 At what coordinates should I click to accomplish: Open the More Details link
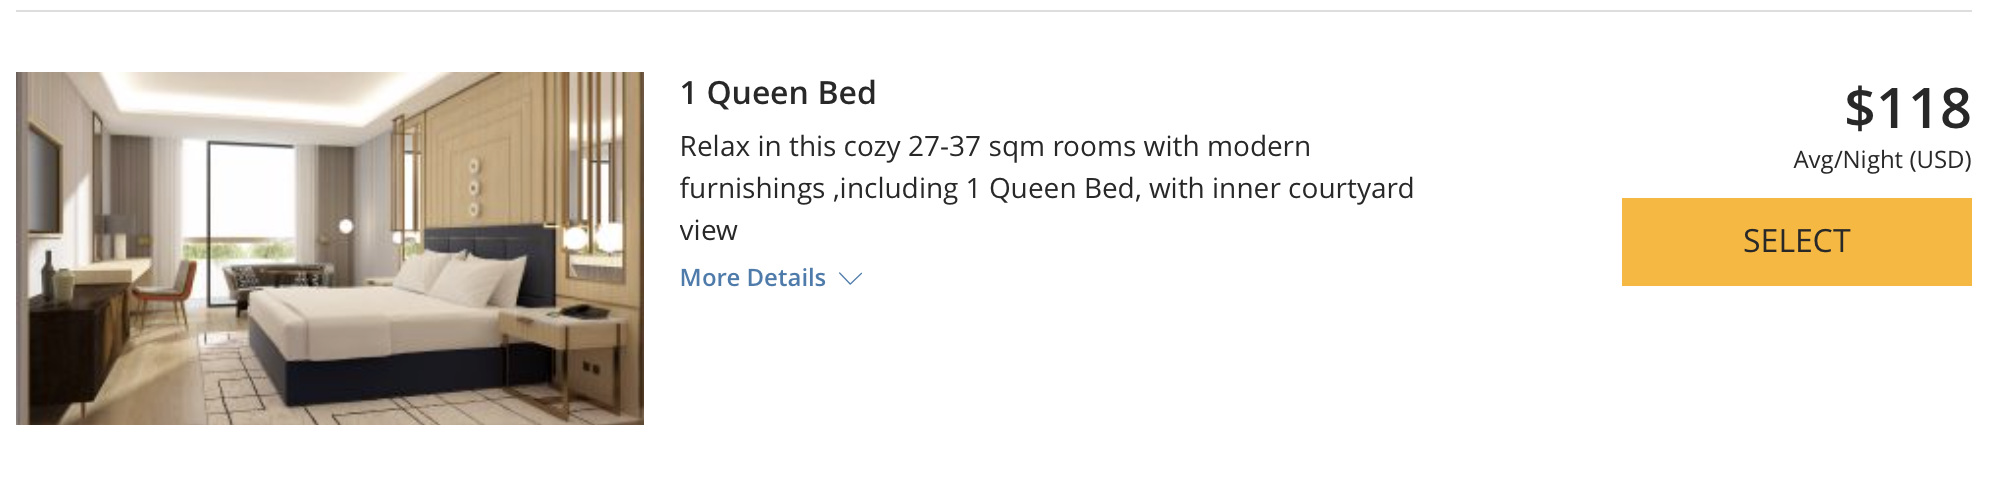pos(753,278)
